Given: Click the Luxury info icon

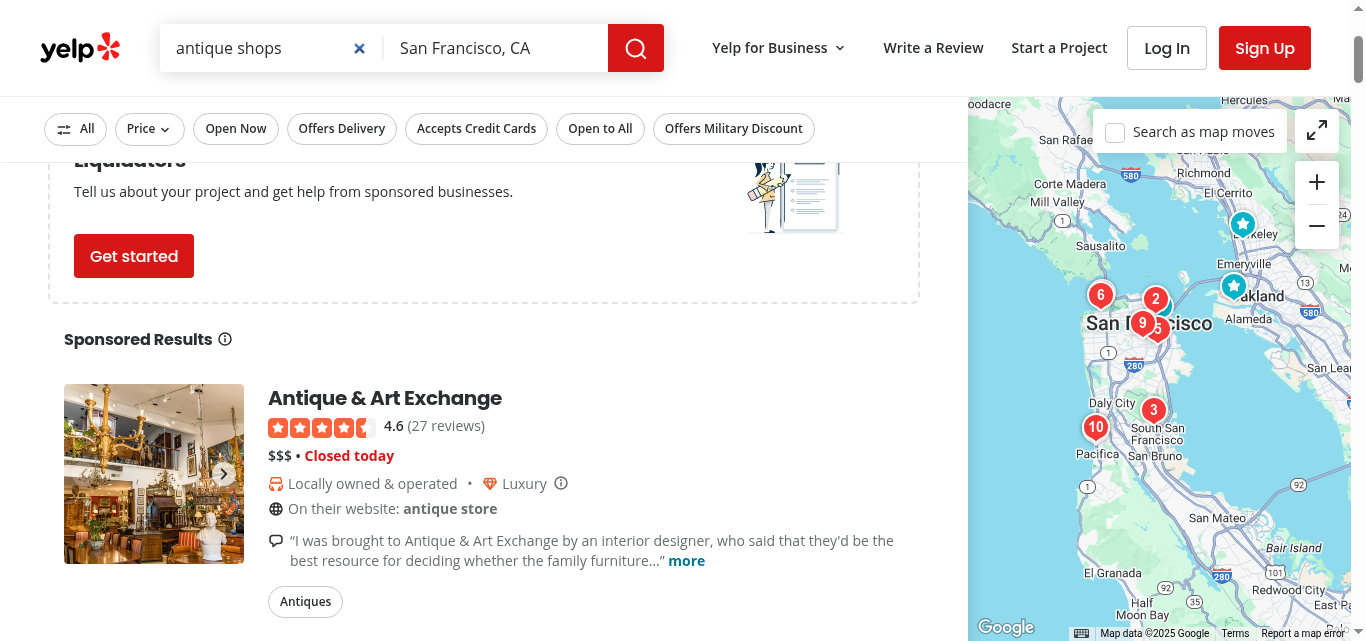Looking at the screenshot, I should click(561, 483).
